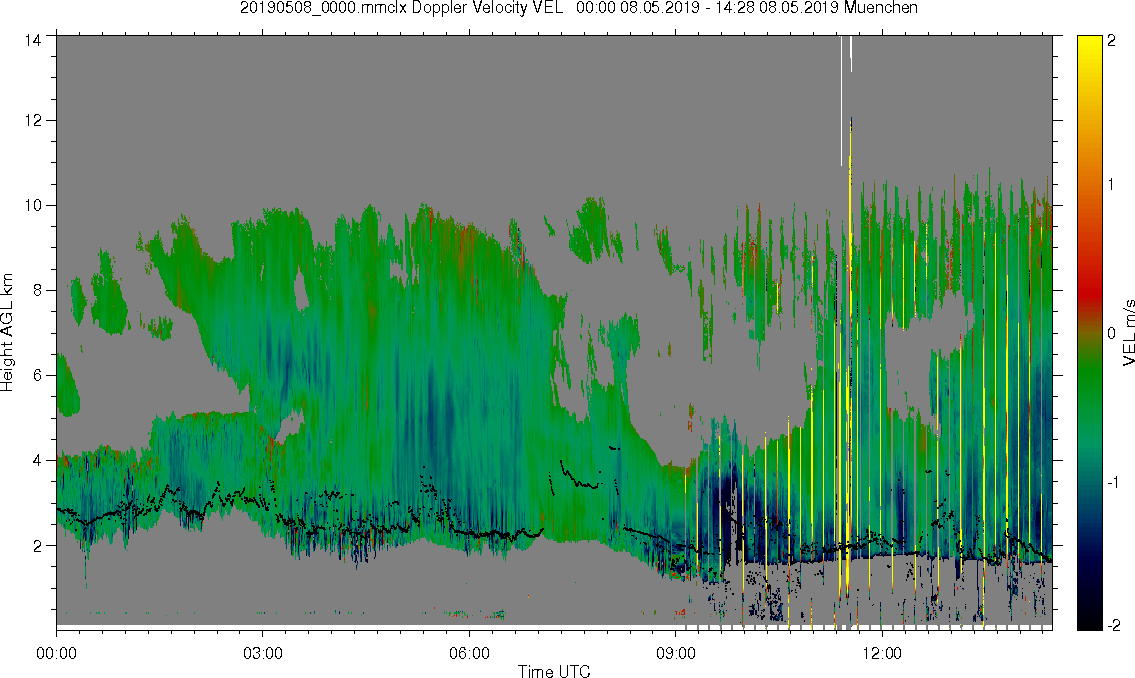Click the '03:00' time tick label
Screen dimensions: 1135x678
(x=263, y=653)
